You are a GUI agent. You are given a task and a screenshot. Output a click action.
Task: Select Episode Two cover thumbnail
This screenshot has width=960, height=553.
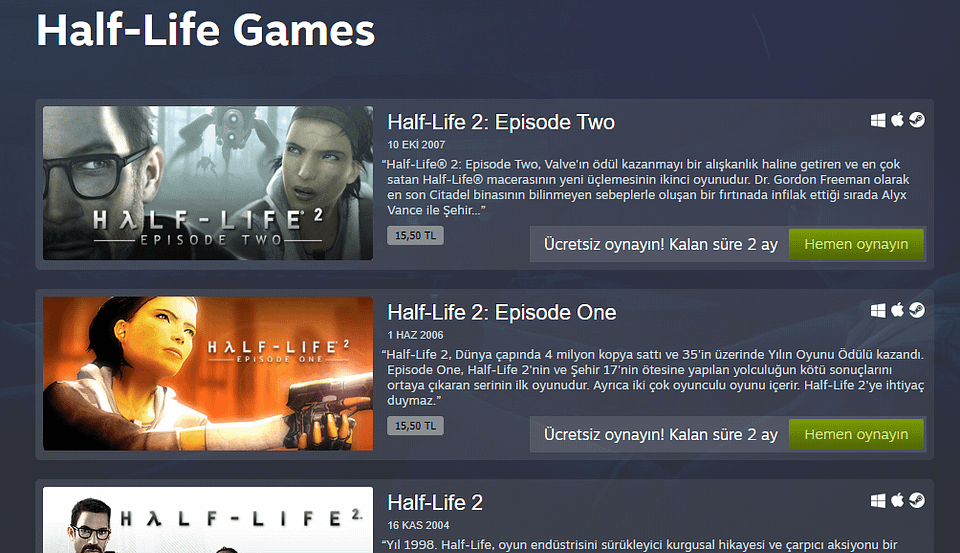208,183
